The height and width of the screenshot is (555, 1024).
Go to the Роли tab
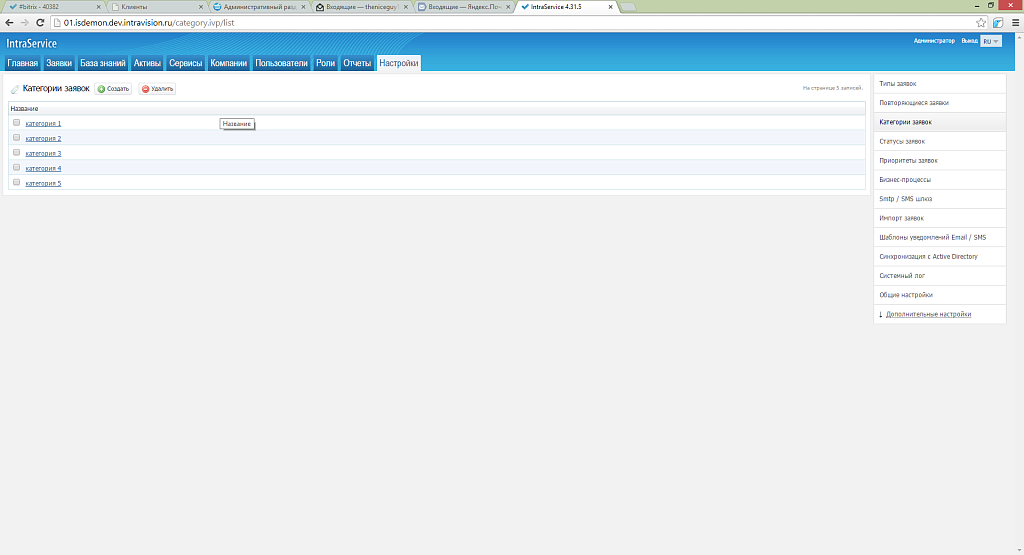[325, 63]
